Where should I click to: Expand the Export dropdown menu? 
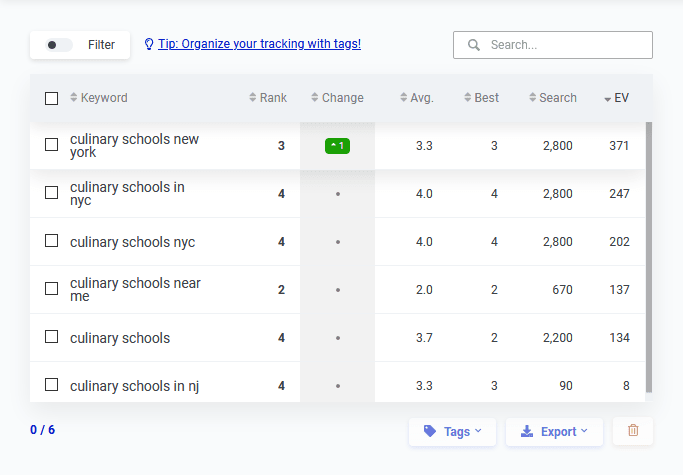[x=554, y=432]
